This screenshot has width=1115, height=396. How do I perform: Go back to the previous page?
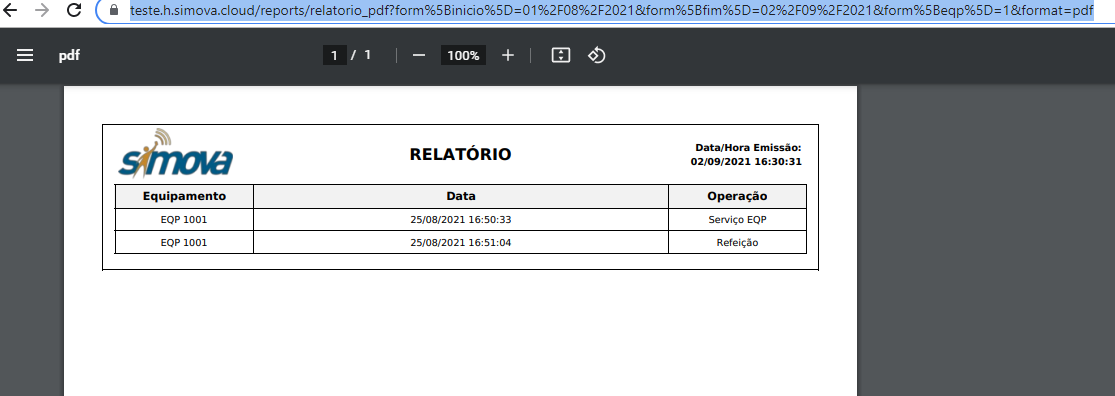pos(11,11)
